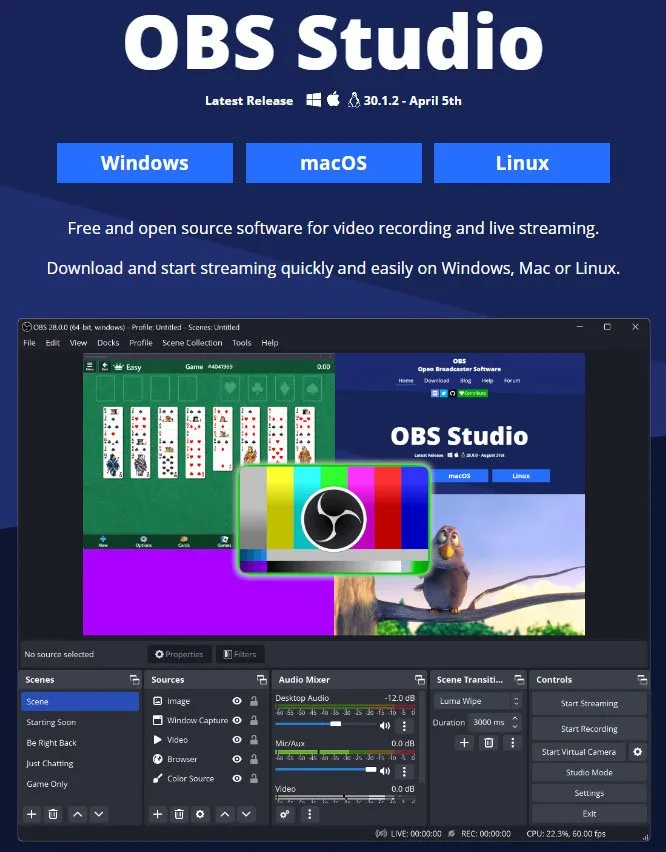666x852 pixels.
Task: Open Mic/Aux options menu
Action: pyautogui.click(x=404, y=771)
